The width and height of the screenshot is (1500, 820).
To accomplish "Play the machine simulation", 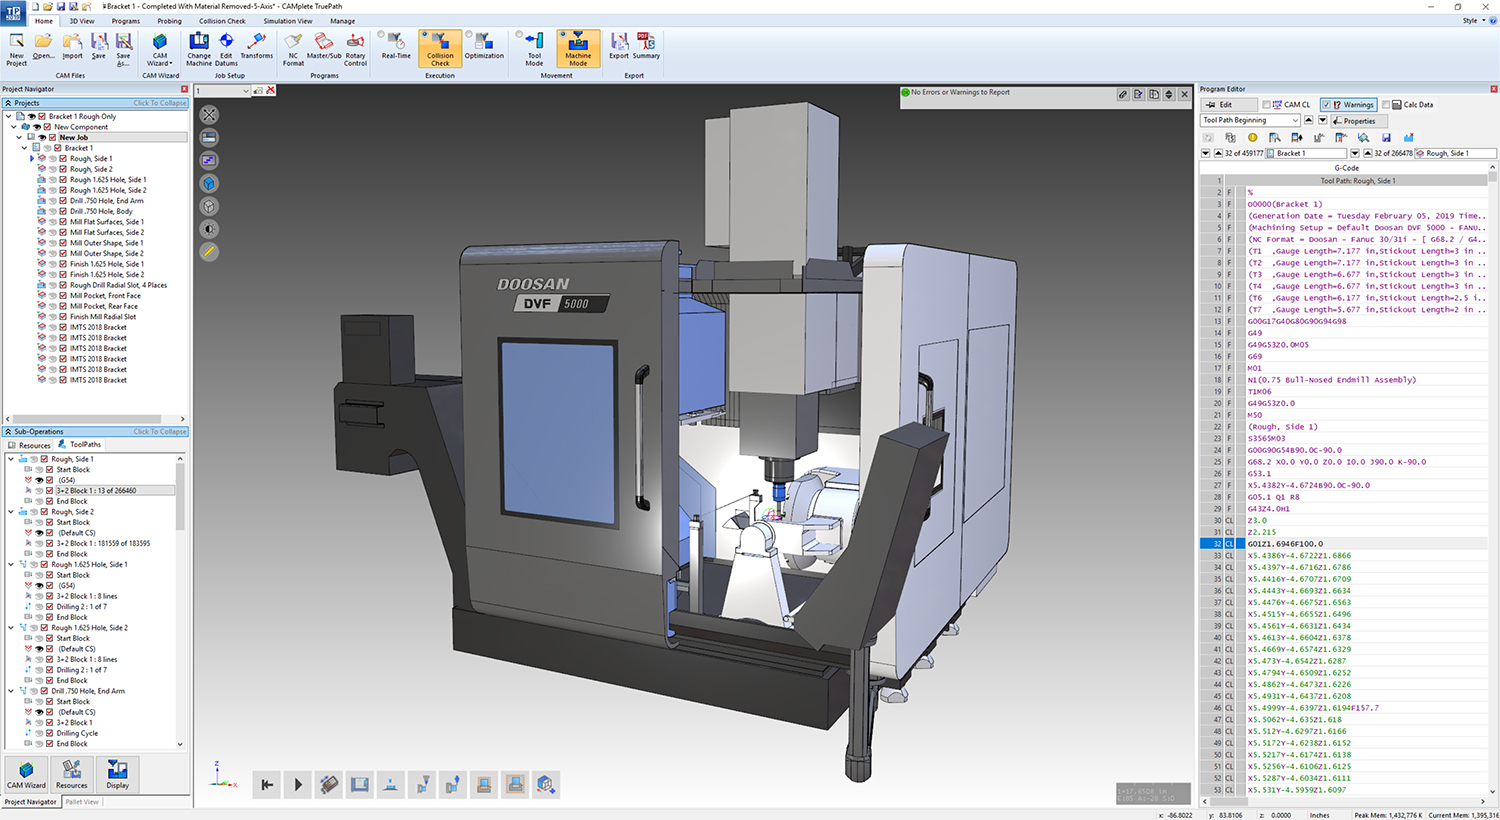I will click(x=298, y=785).
